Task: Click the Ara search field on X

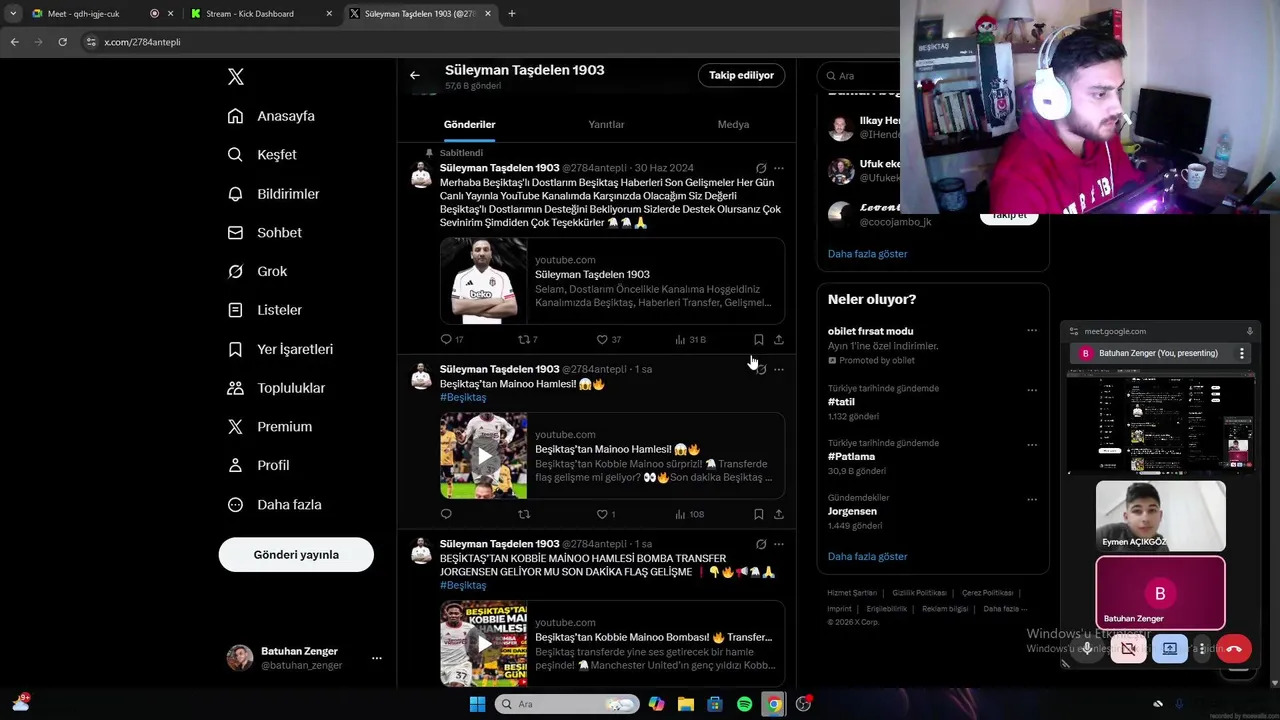Action: [860, 76]
